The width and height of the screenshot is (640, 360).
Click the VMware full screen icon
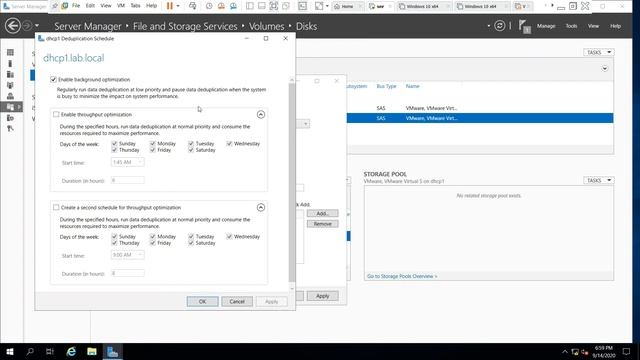coord(273,6)
